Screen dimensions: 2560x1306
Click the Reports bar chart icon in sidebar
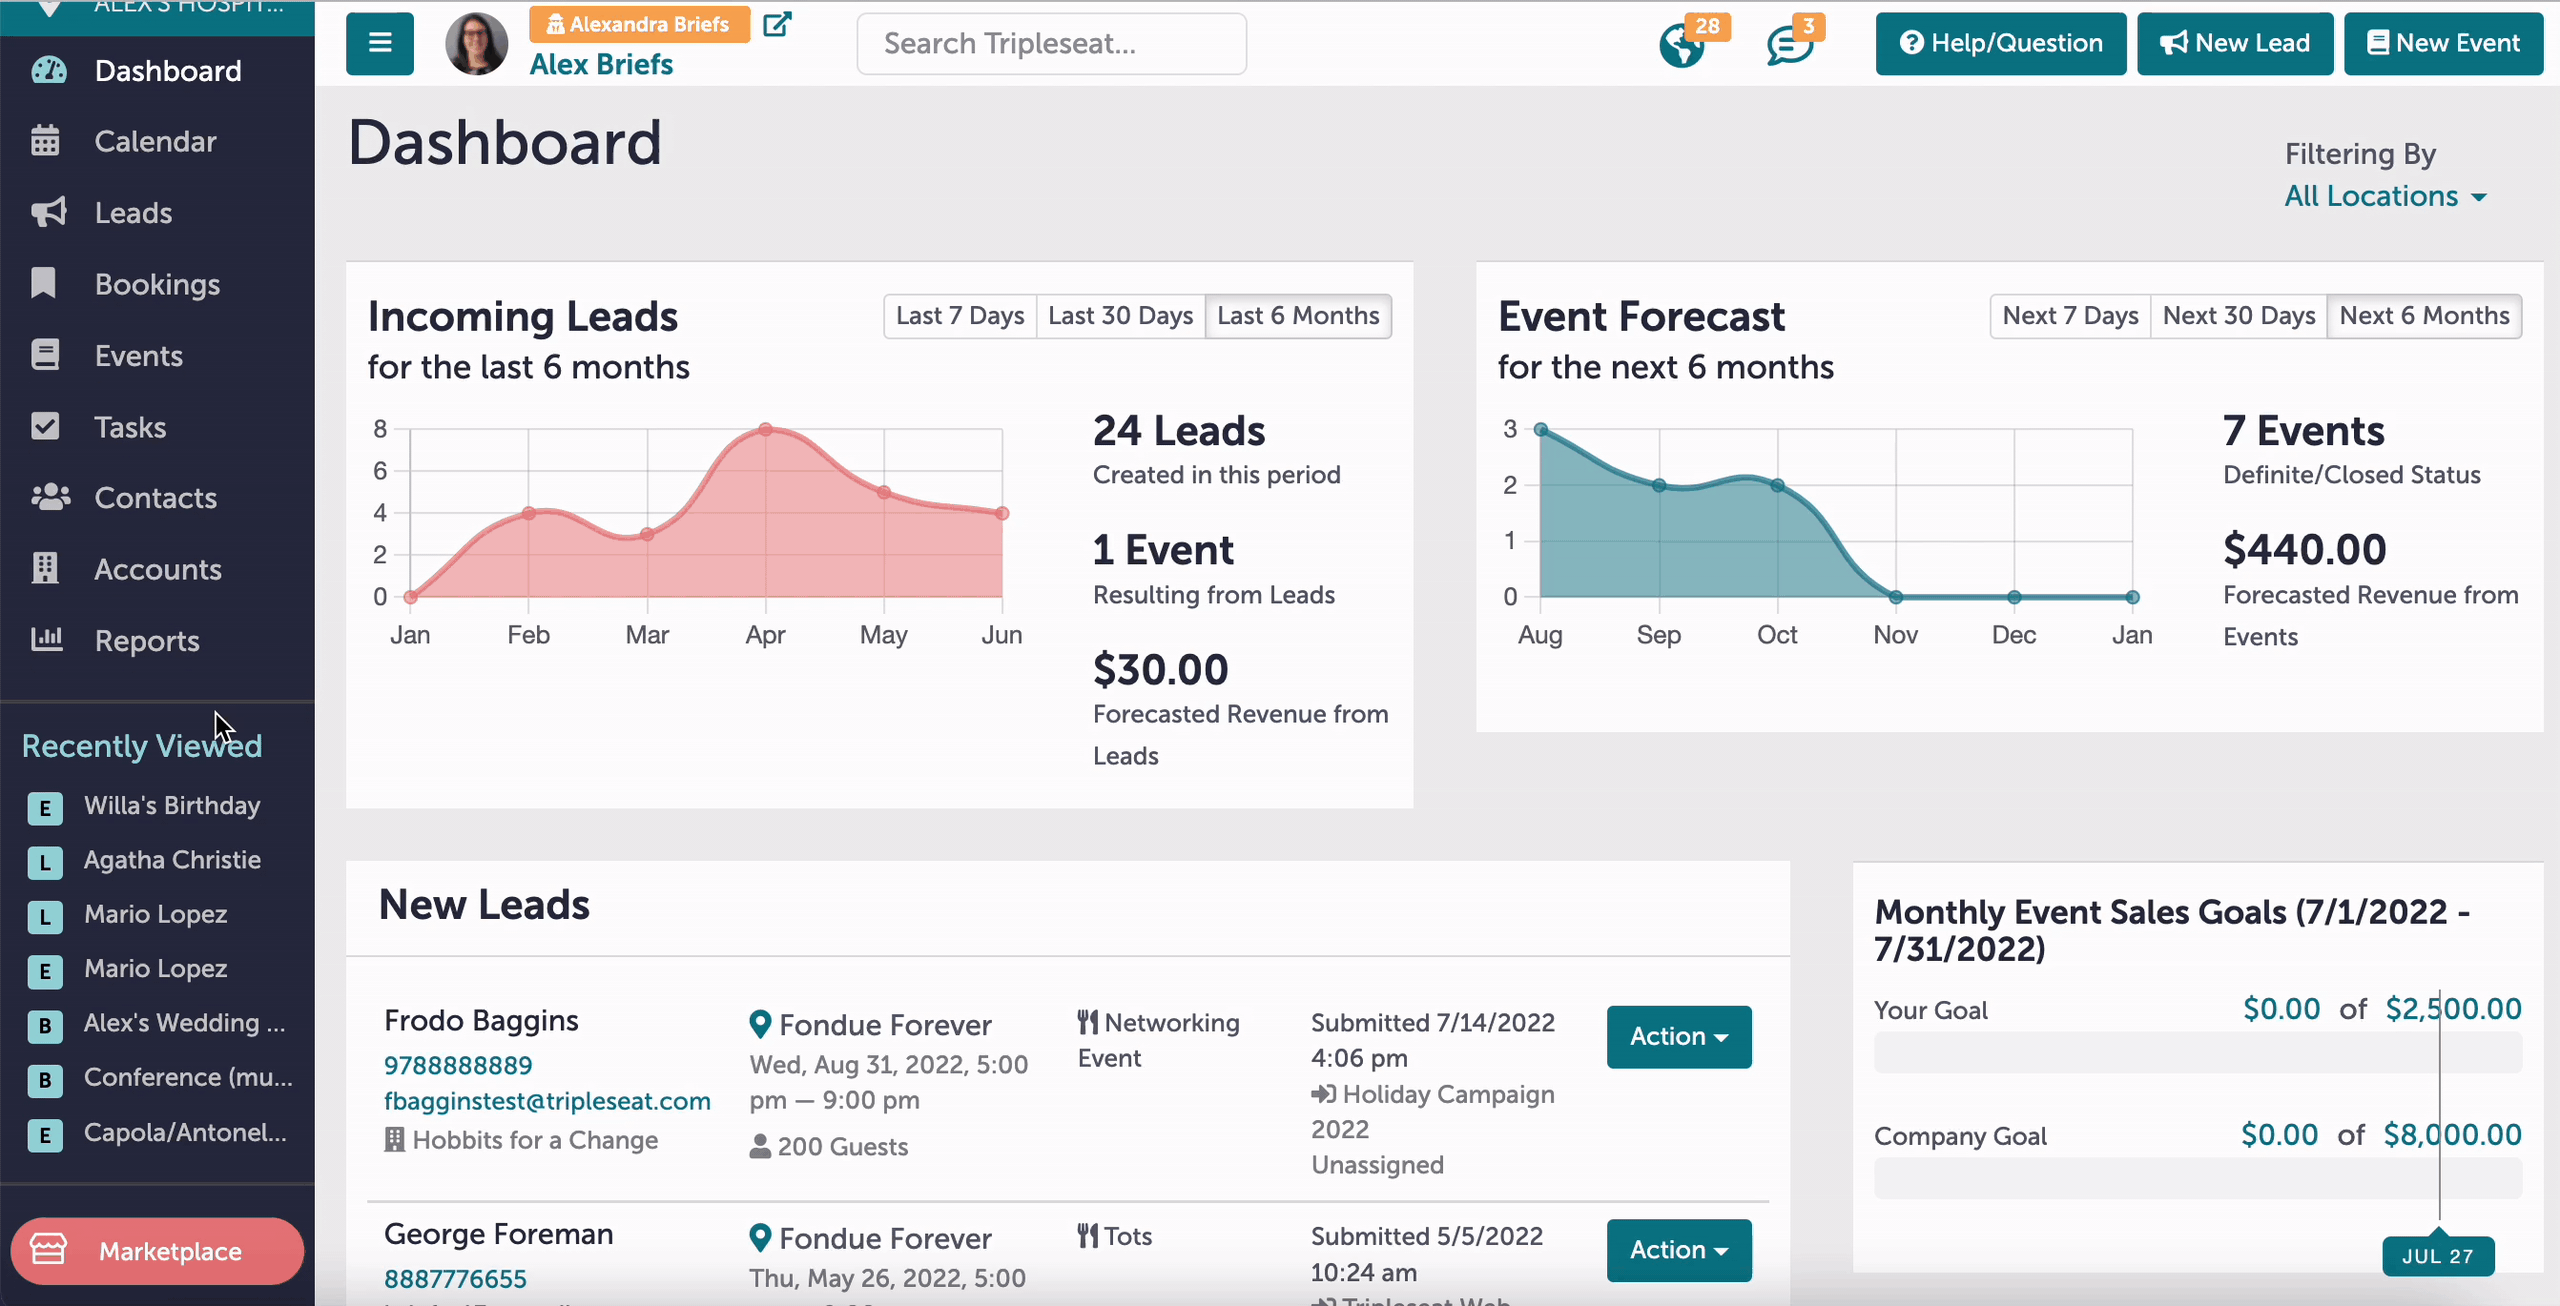(x=47, y=640)
